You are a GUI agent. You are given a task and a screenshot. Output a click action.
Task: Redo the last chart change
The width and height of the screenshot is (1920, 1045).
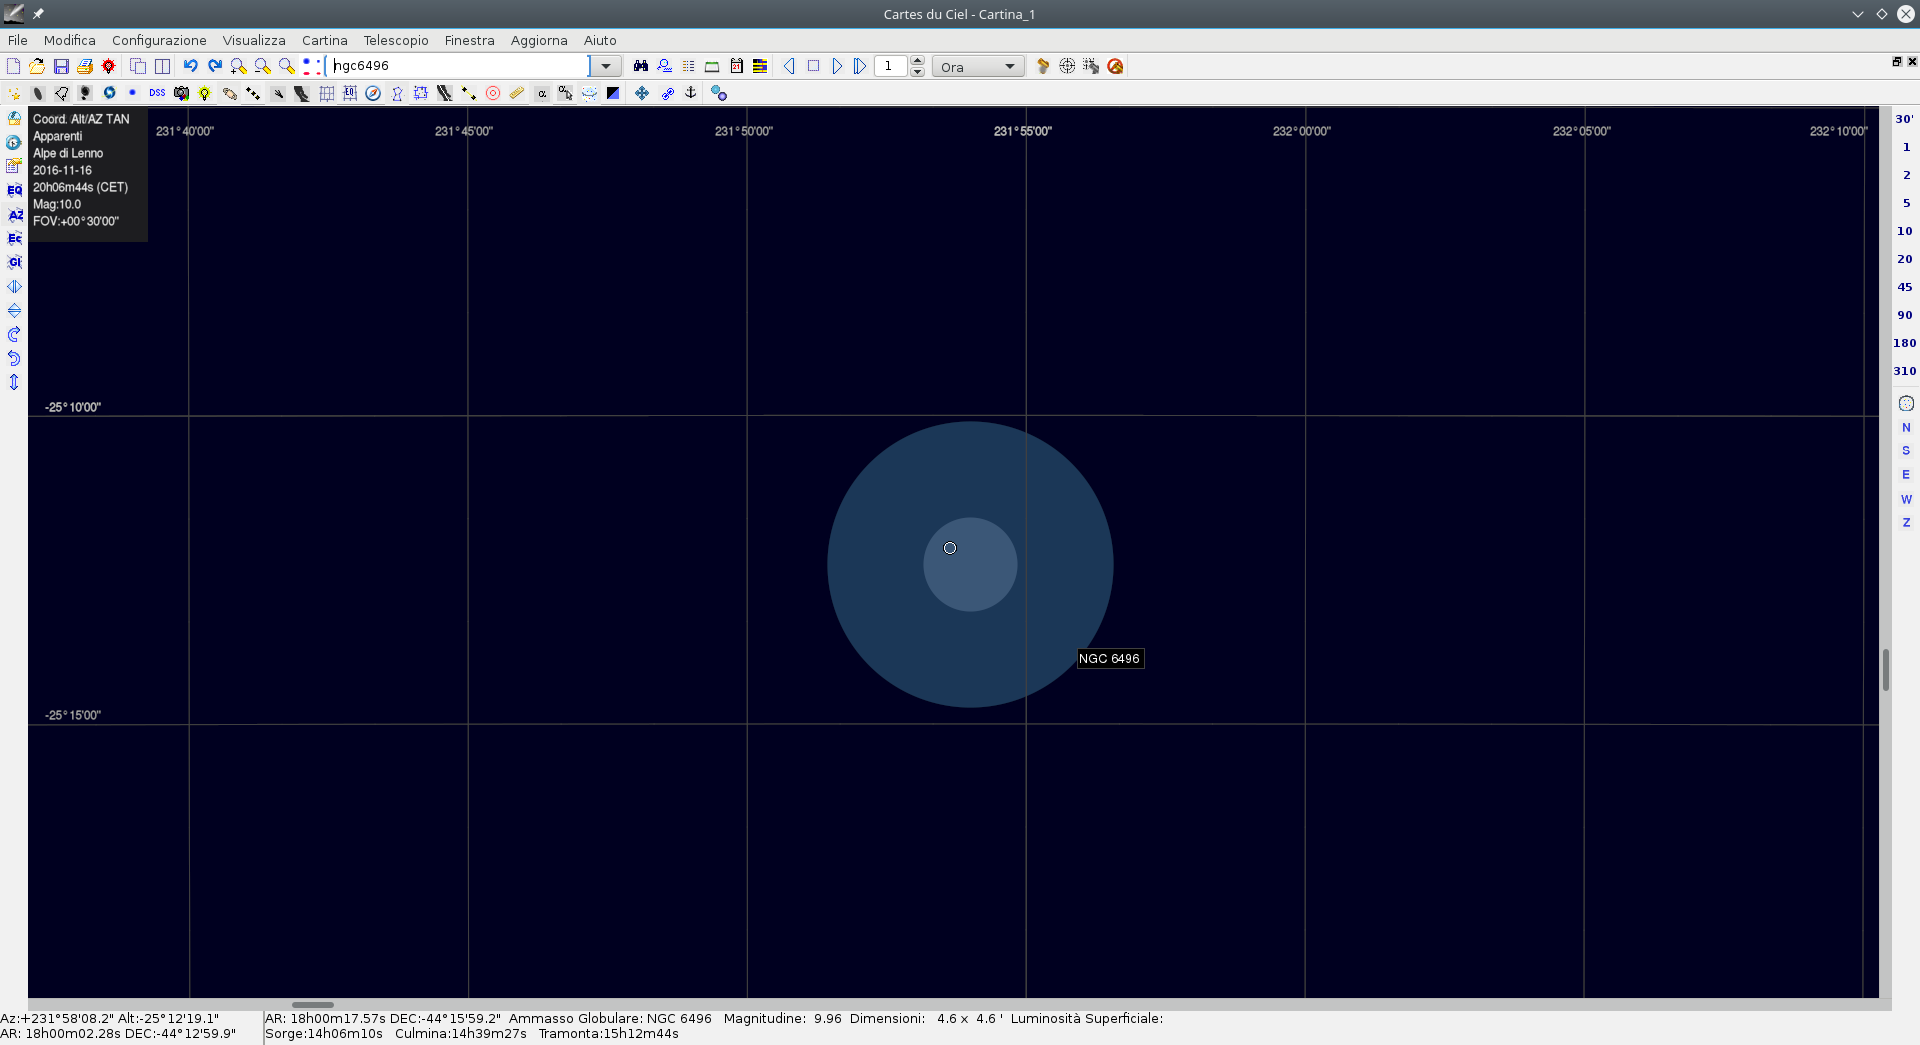214,66
